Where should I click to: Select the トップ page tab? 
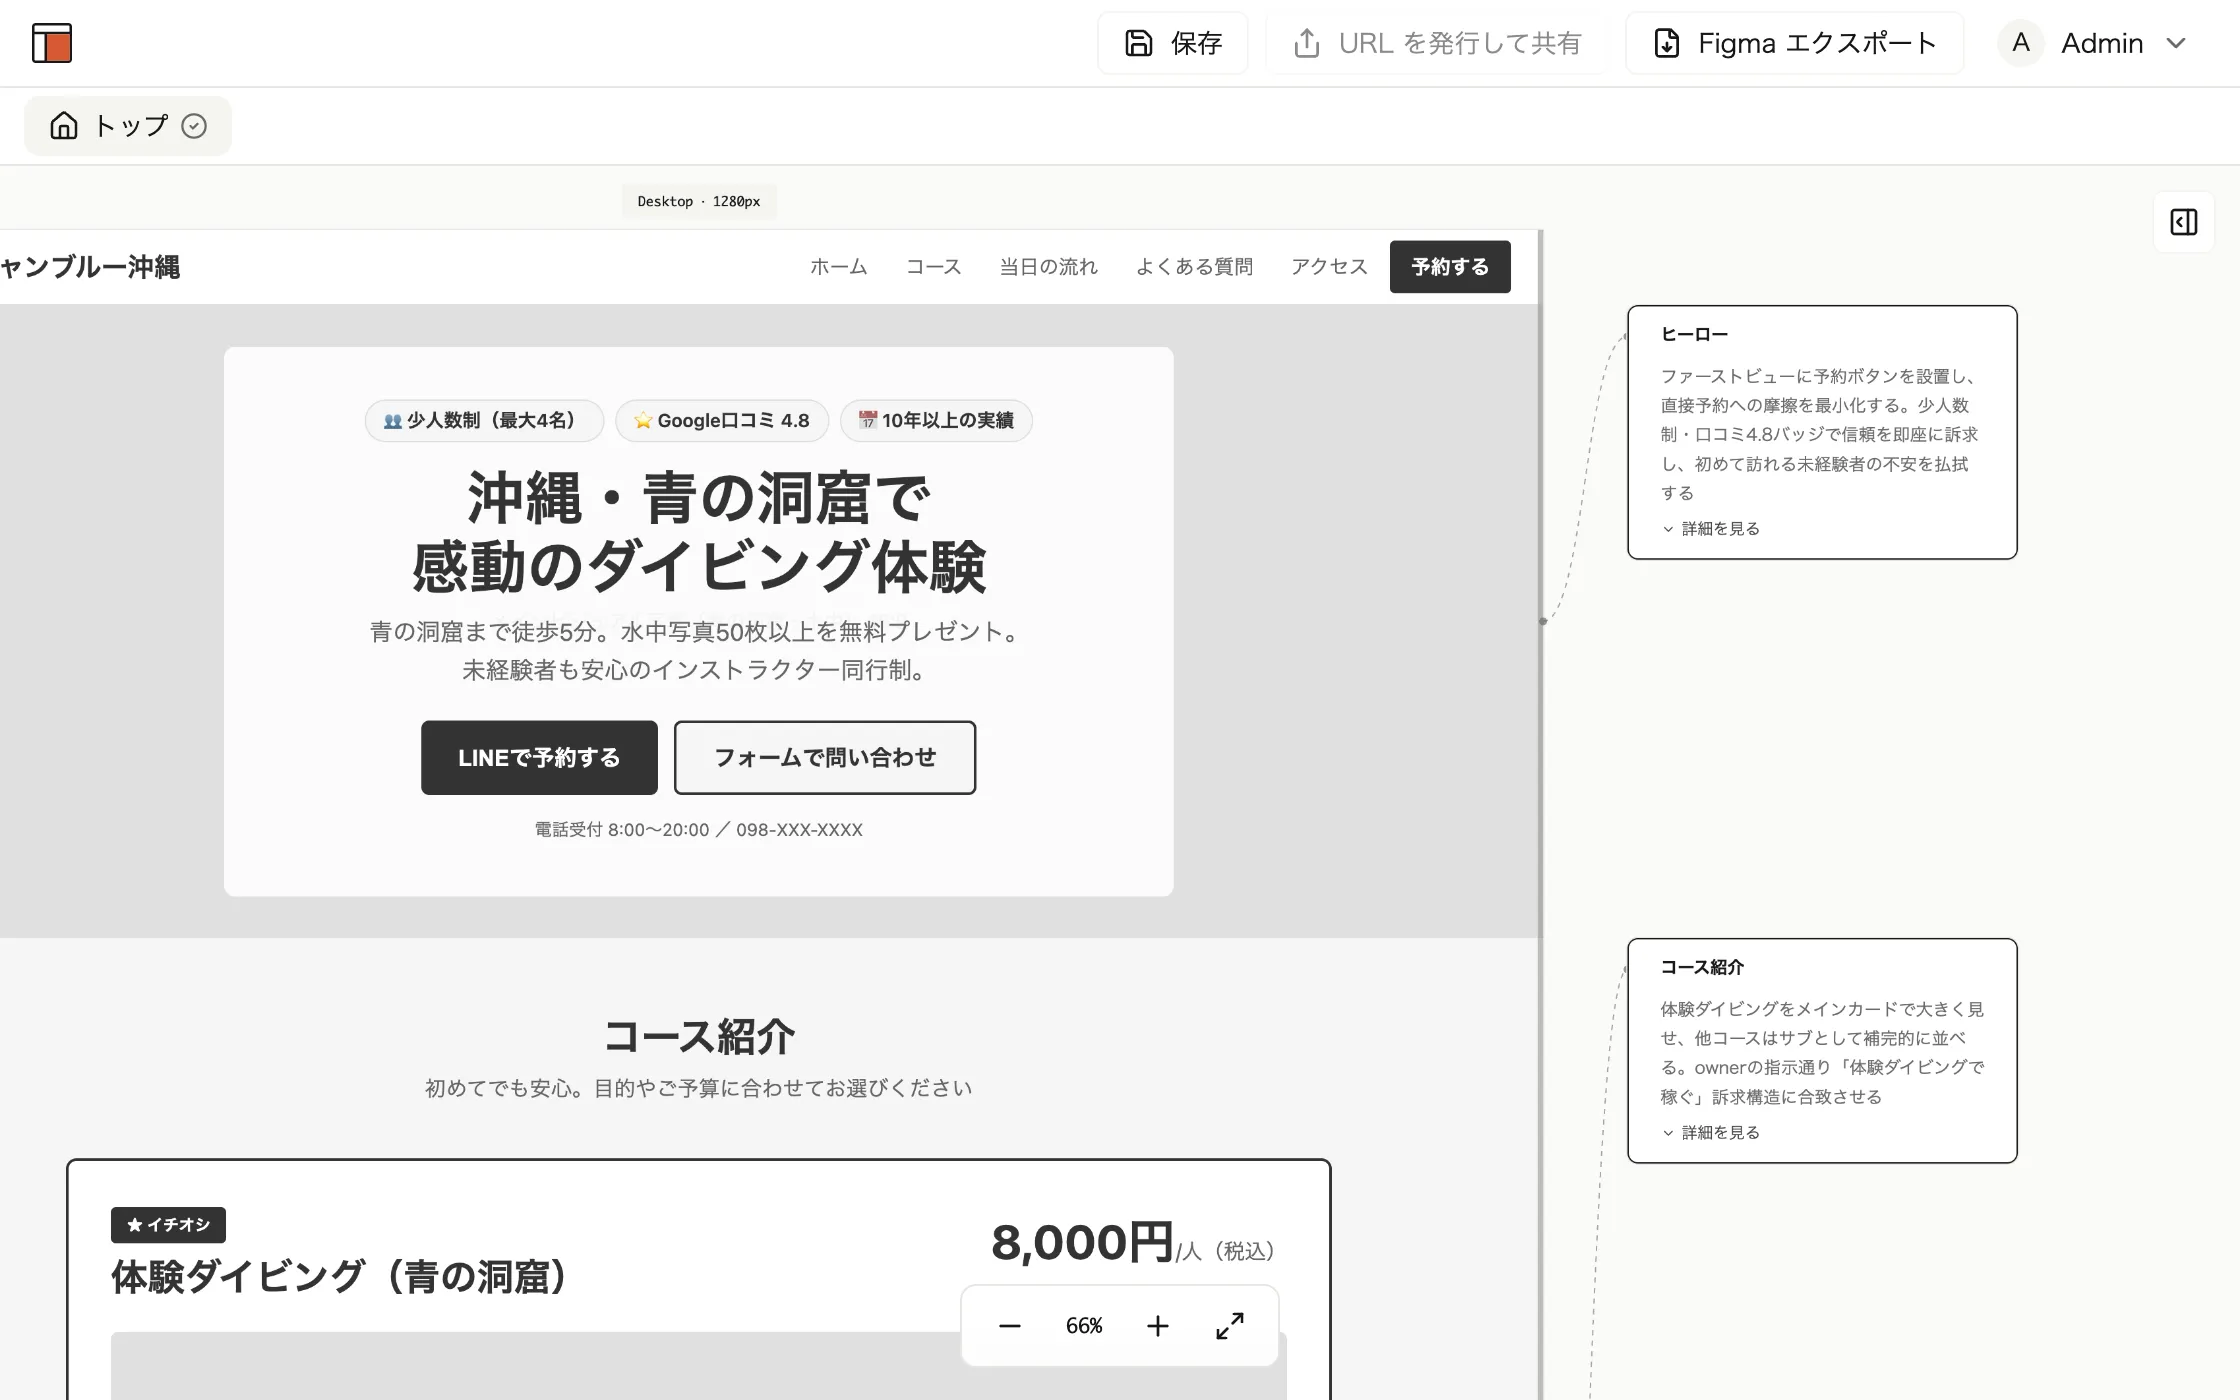tap(128, 126)
